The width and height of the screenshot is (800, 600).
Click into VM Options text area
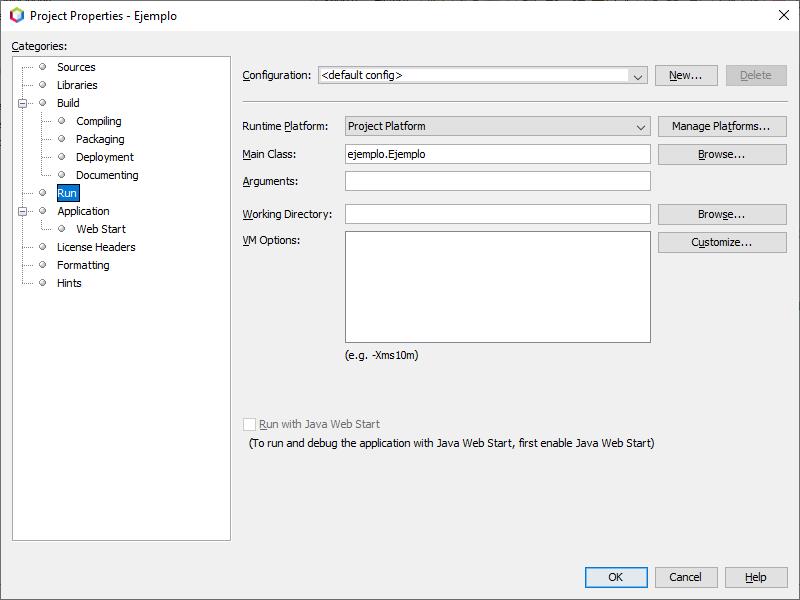click(x=497, y=287)
